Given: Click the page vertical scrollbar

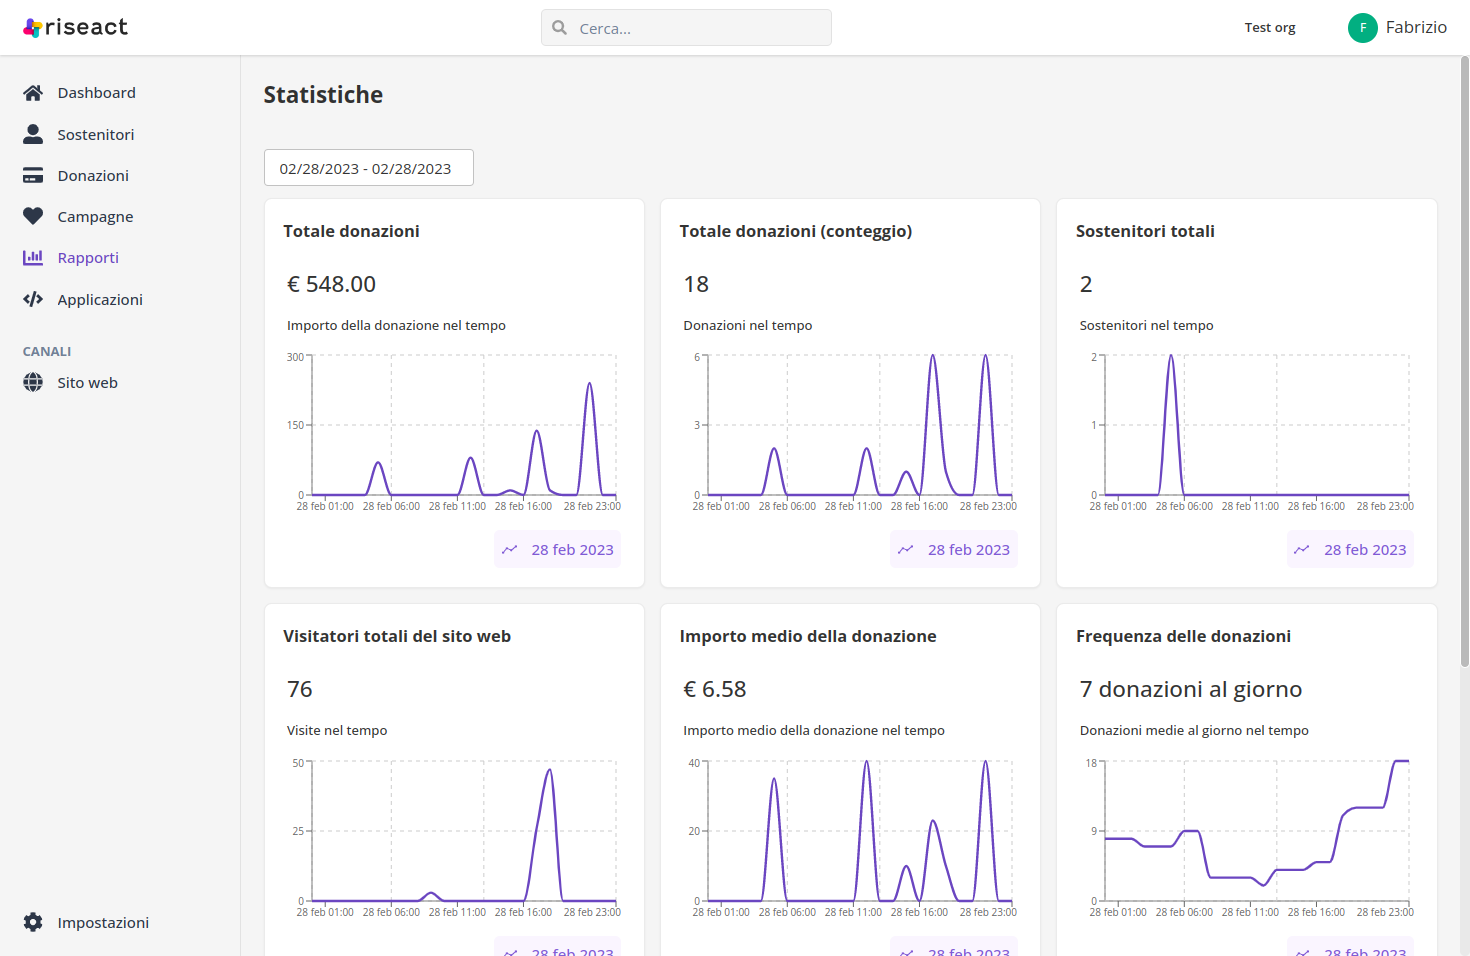Looking at the screenshot, I should pyautogui.click(x=1464, y=360).
